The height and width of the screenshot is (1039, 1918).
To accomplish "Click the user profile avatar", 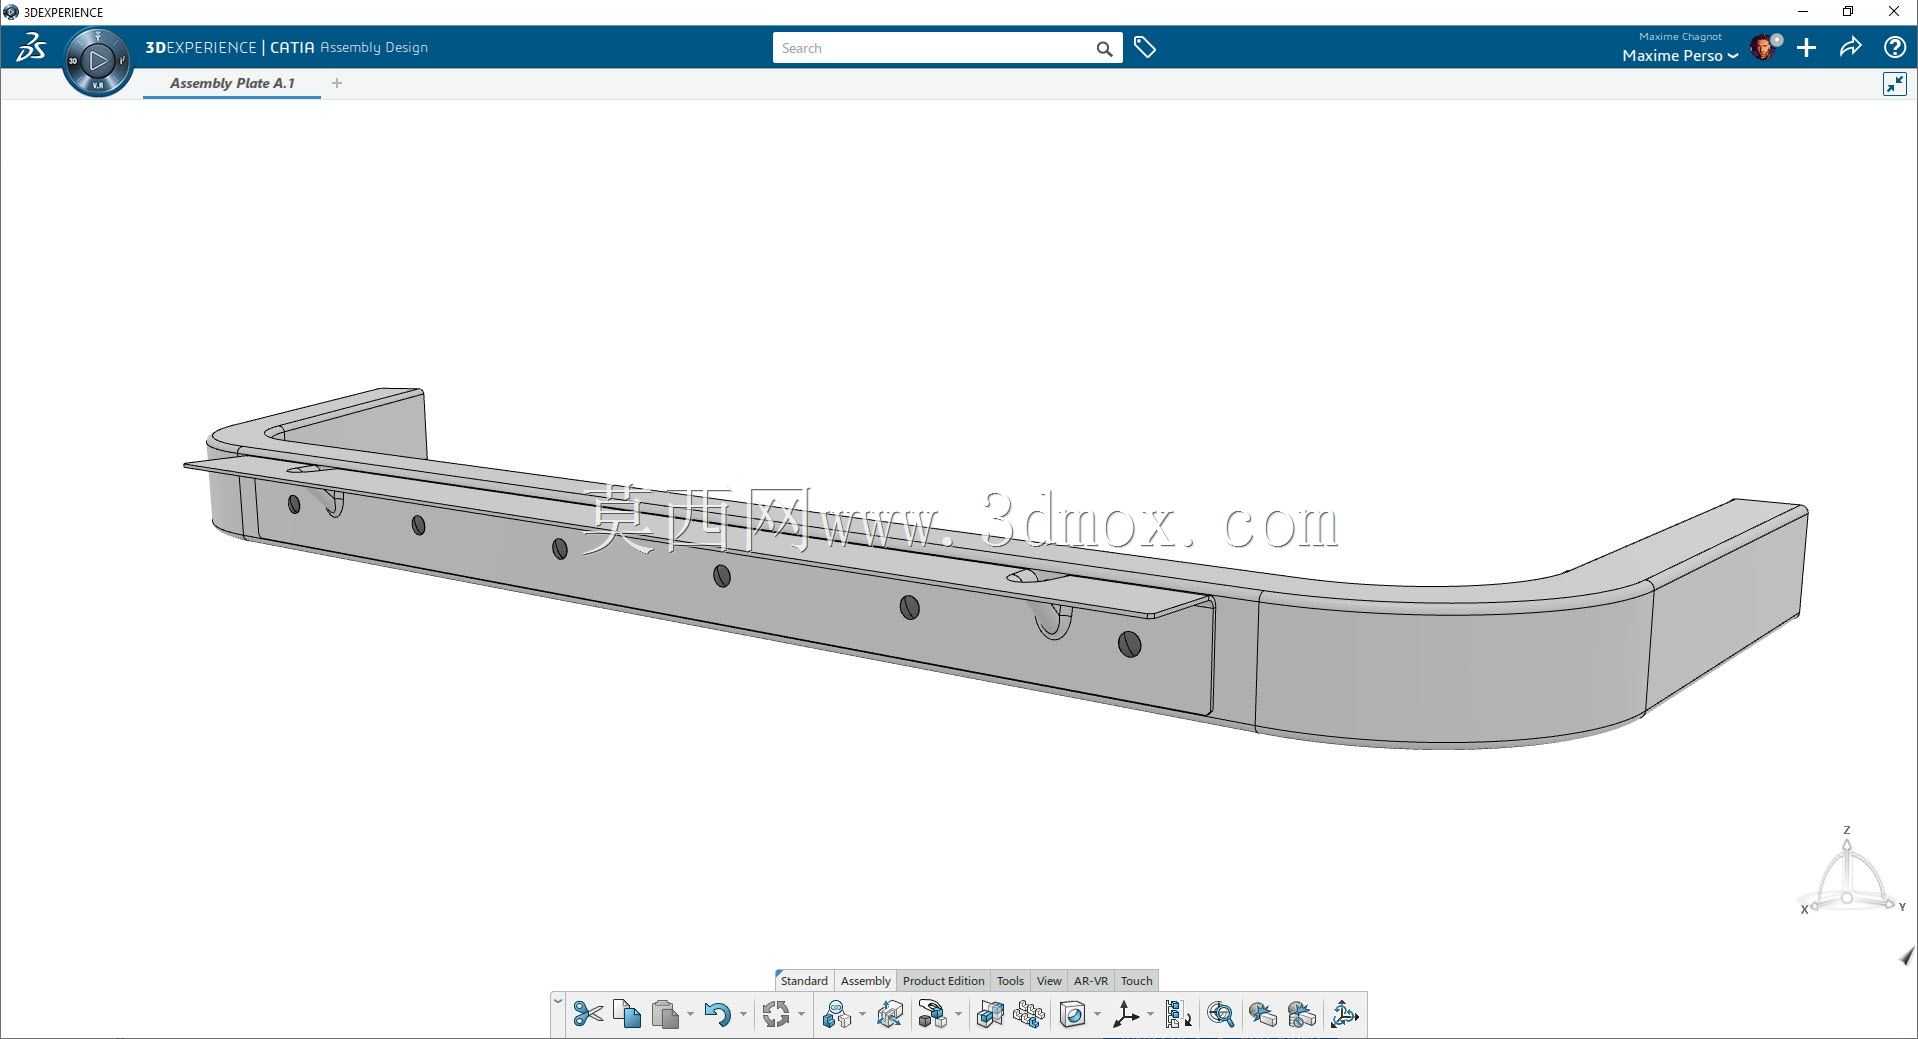I will (x=1763, y=47).
